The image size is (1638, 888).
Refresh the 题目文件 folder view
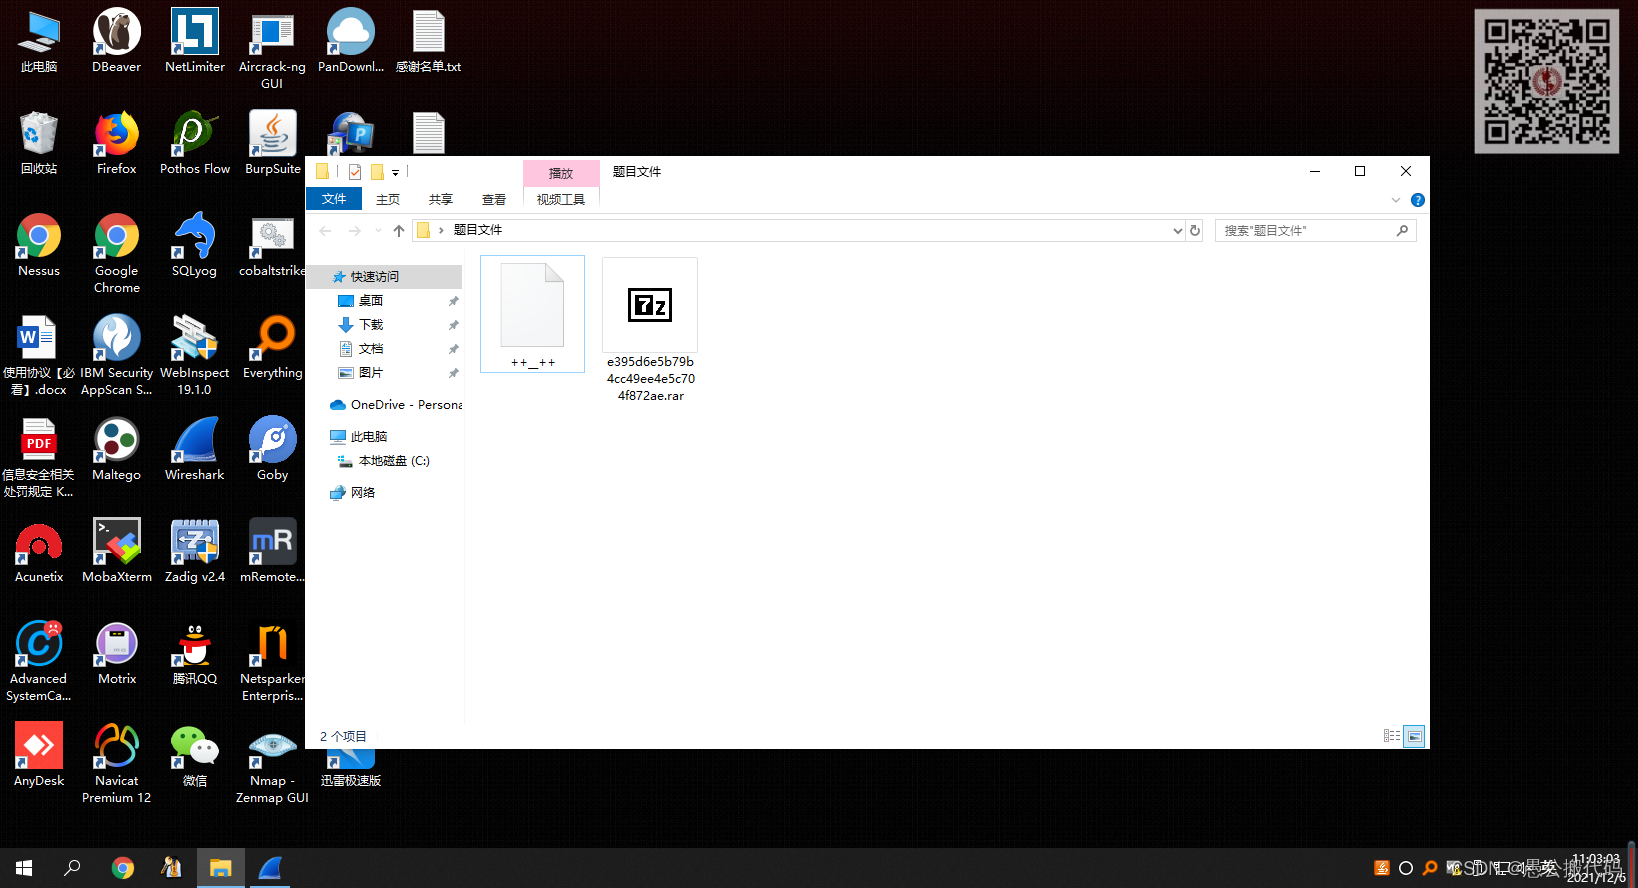point(1194,231)
